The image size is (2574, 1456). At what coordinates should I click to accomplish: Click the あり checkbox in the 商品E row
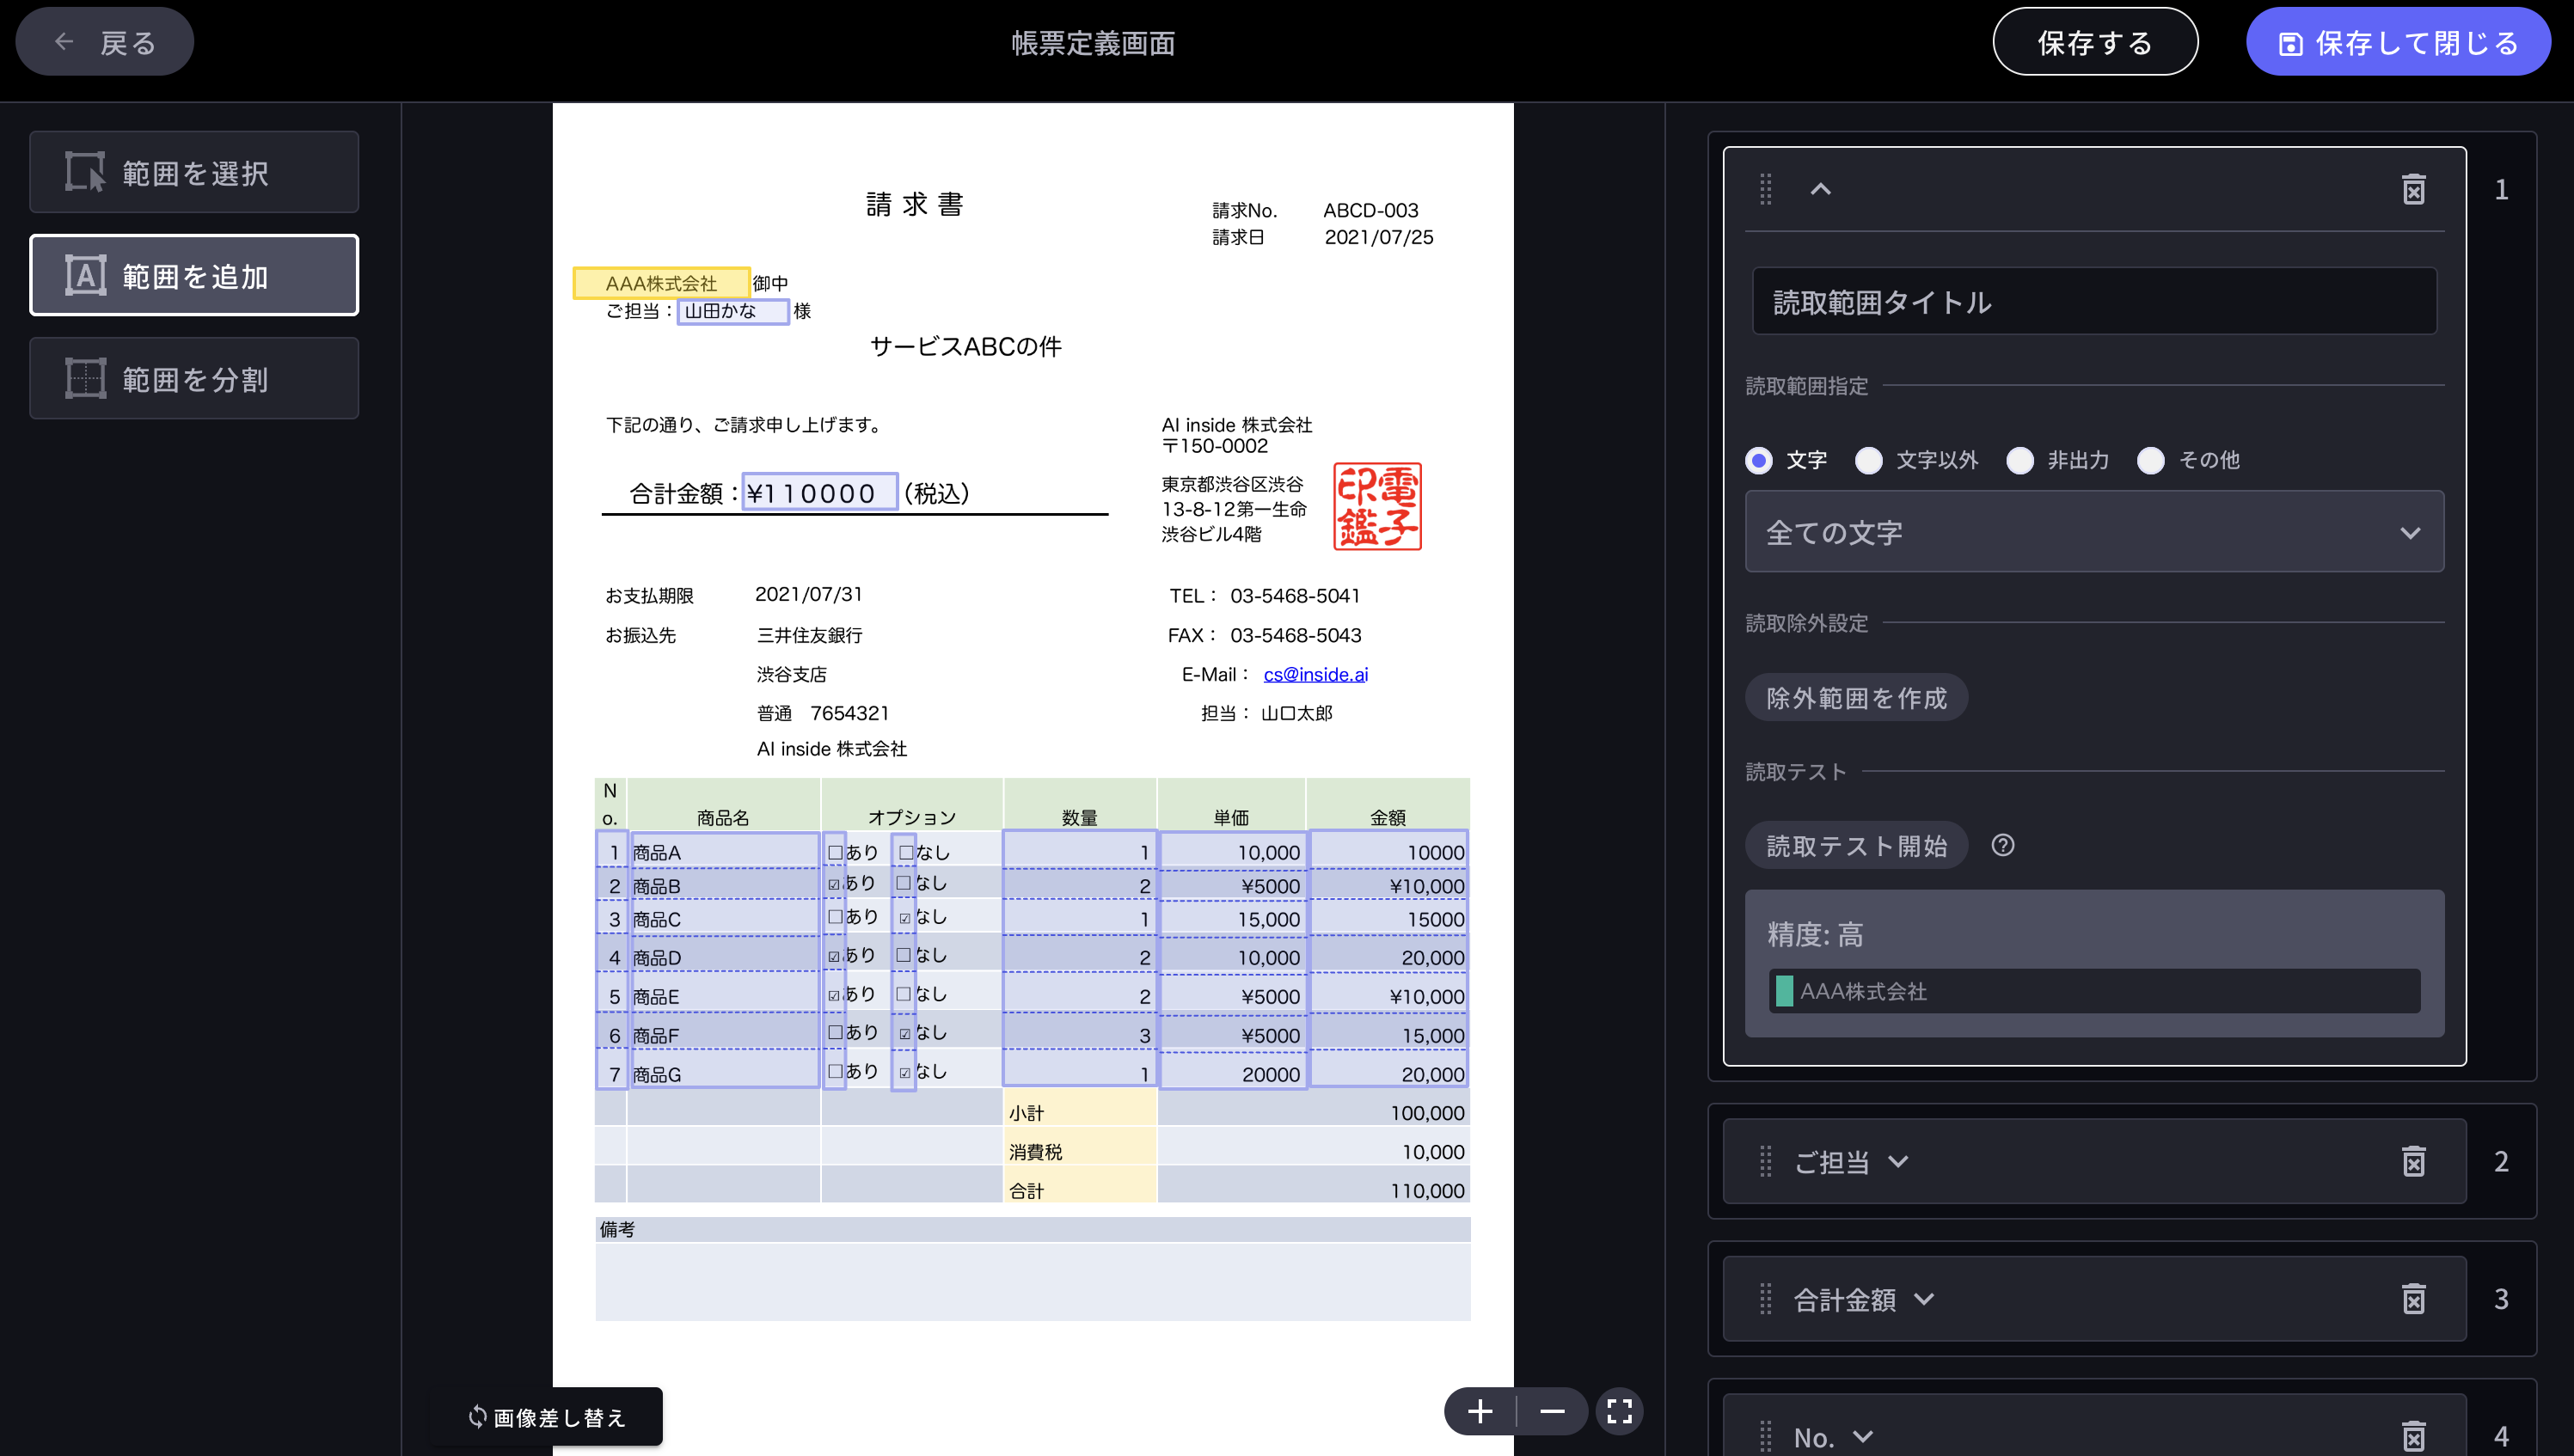point(834,995)
